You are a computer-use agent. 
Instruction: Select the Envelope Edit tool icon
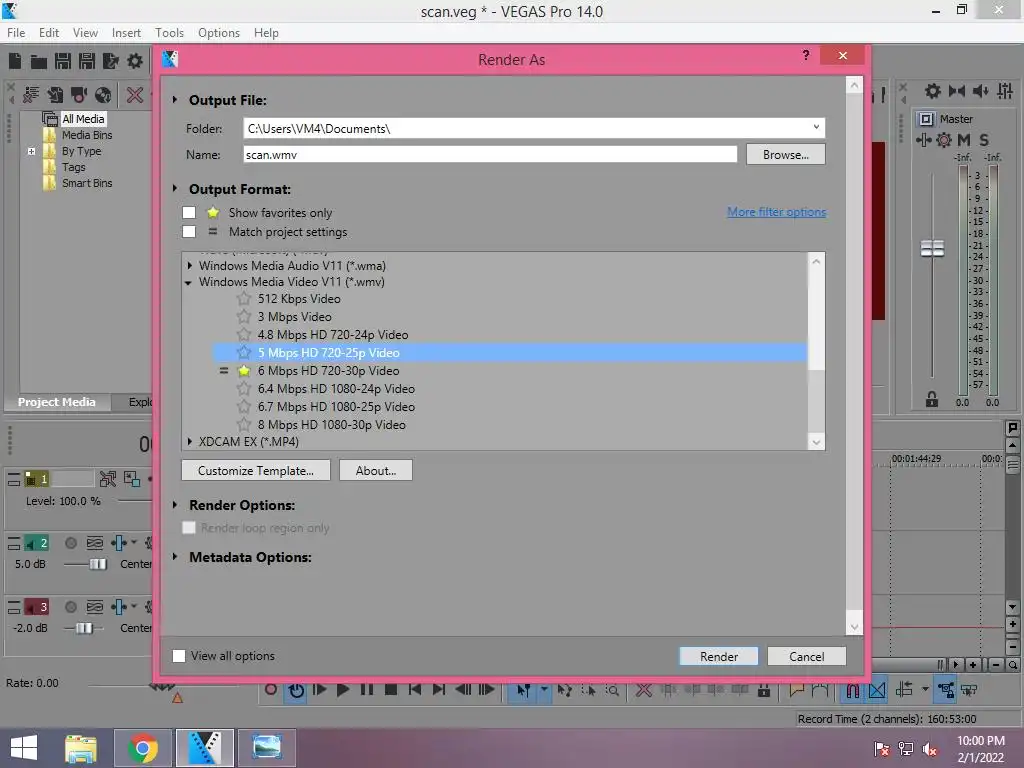coord(565,690)
